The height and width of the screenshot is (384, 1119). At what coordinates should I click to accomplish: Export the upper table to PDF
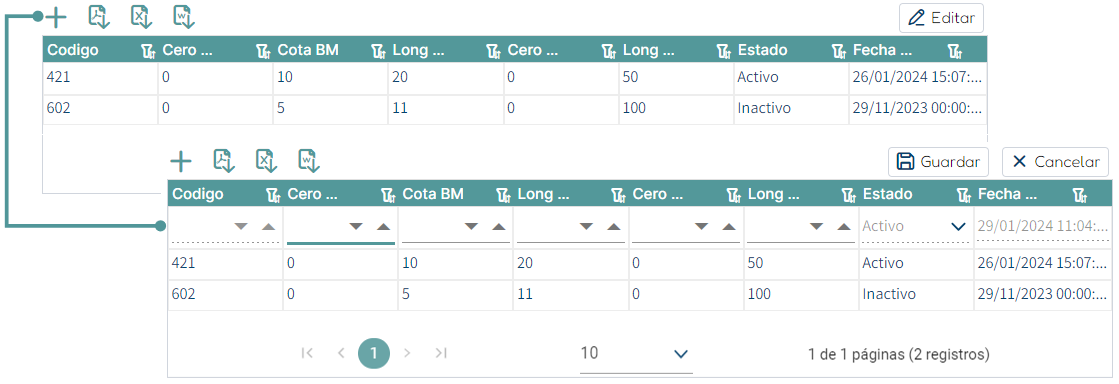click(x=98, y=16)
